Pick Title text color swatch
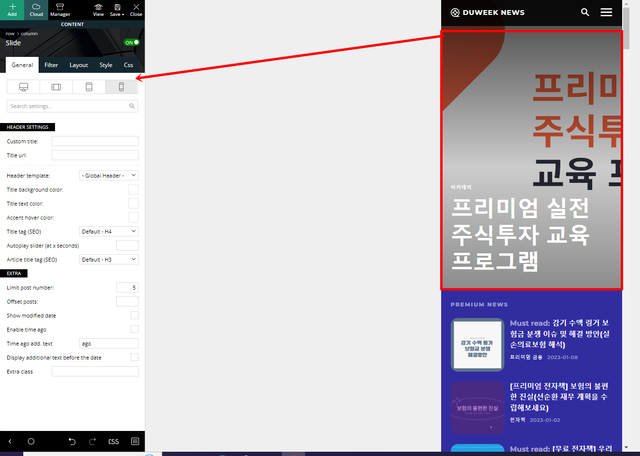Viewport: 640px width, 456px height. [x=133, y=203]
